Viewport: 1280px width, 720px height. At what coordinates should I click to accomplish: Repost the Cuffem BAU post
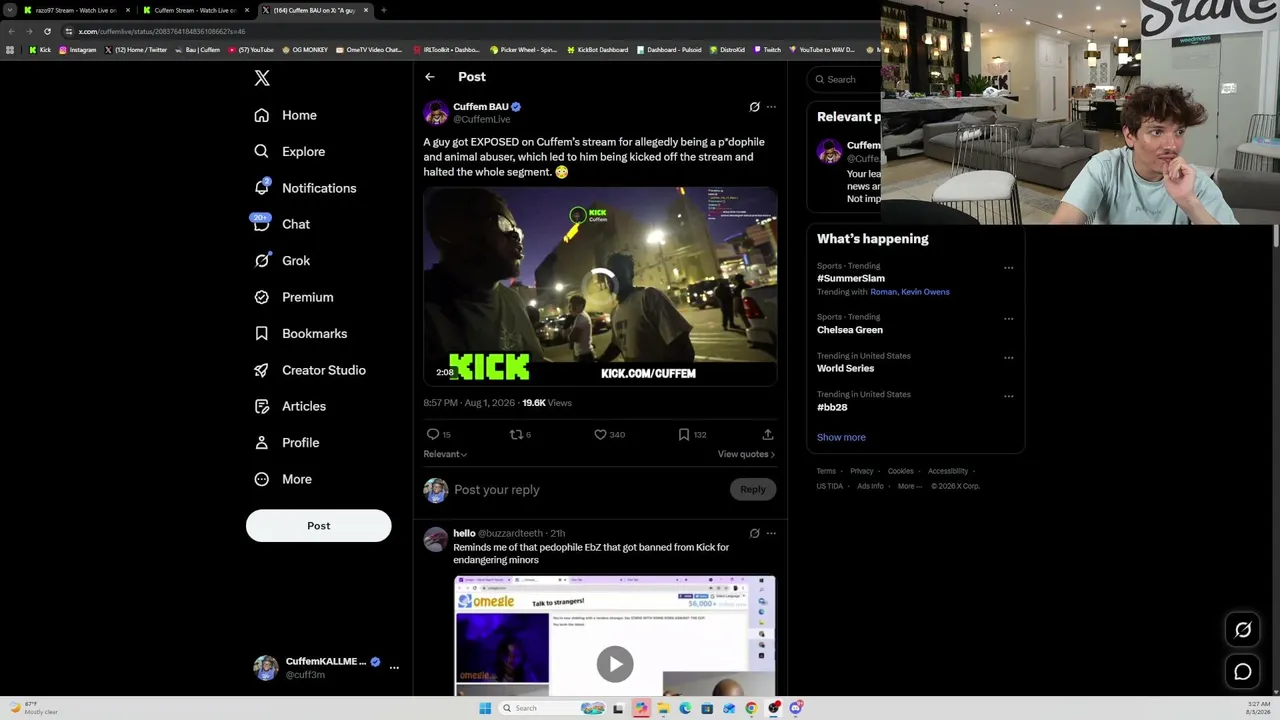tap(516, 434)
